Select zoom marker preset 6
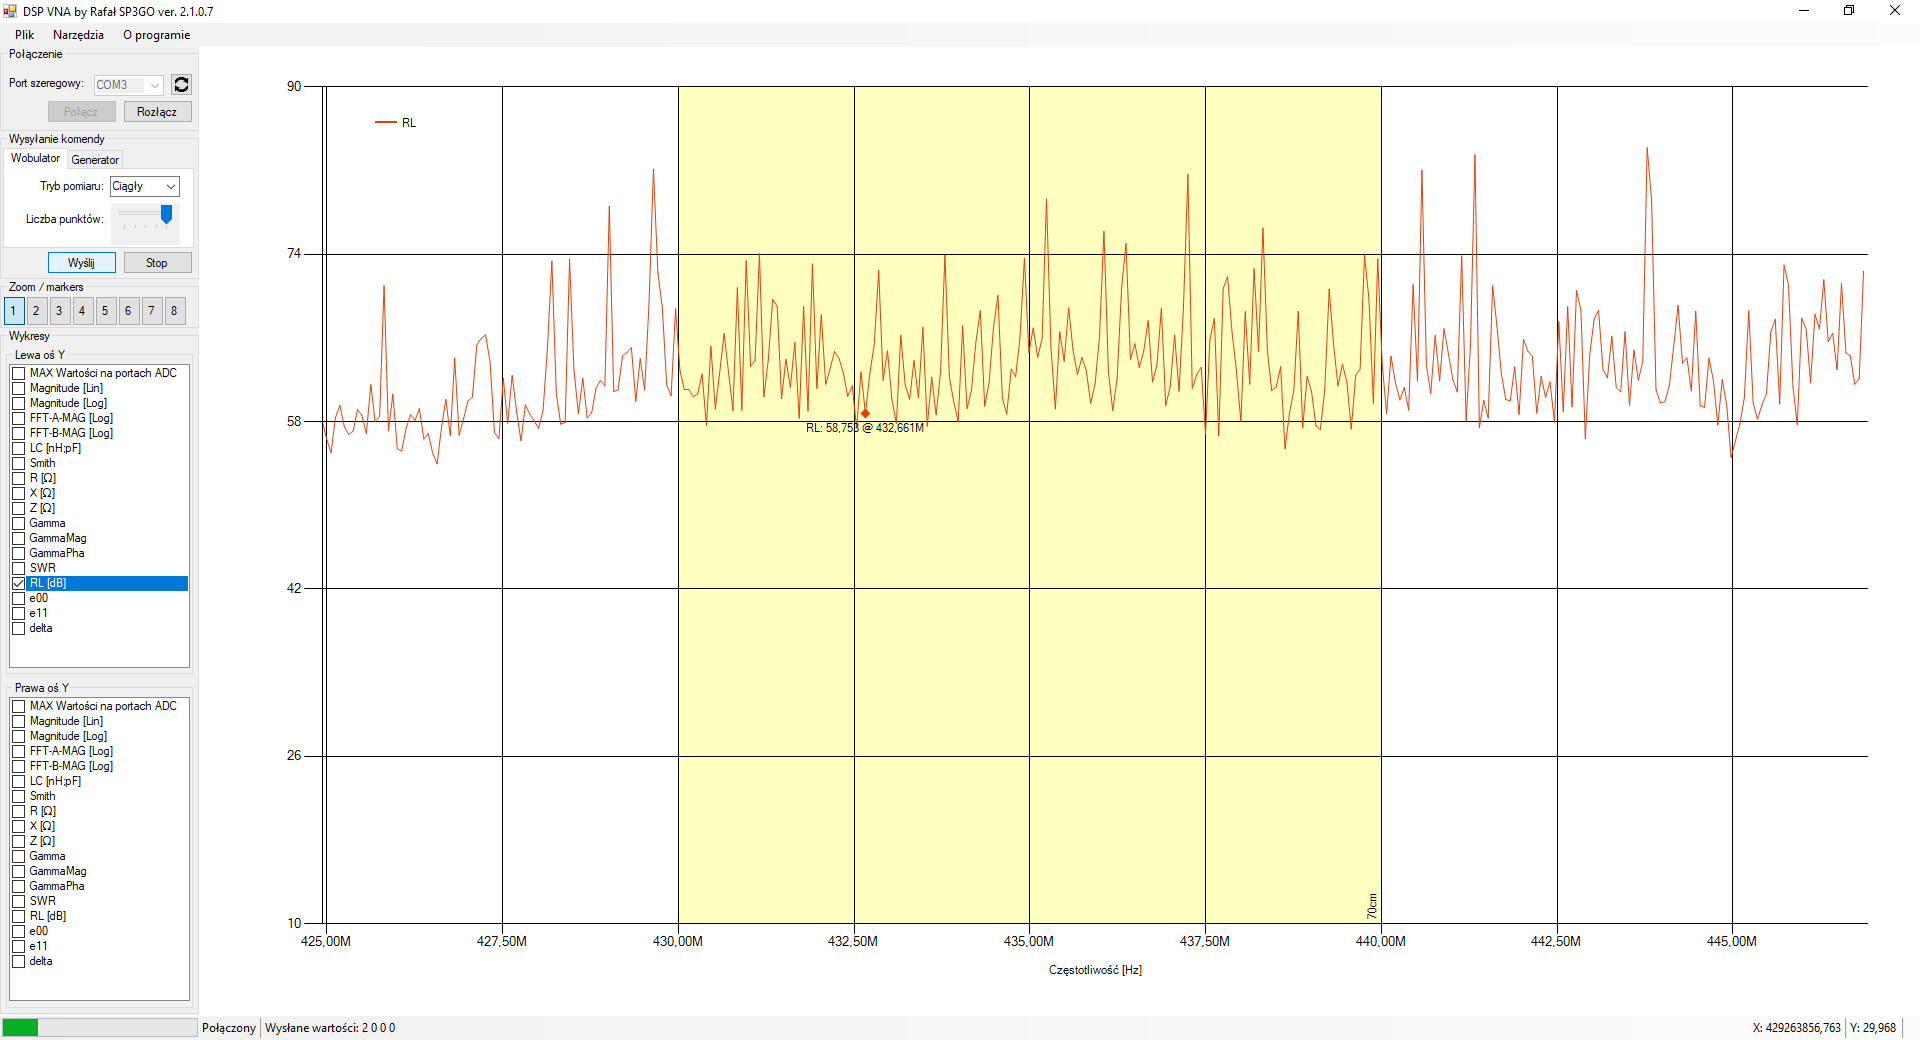The width and height of the screenshot is (1920, 1040). tap(128, 311)
